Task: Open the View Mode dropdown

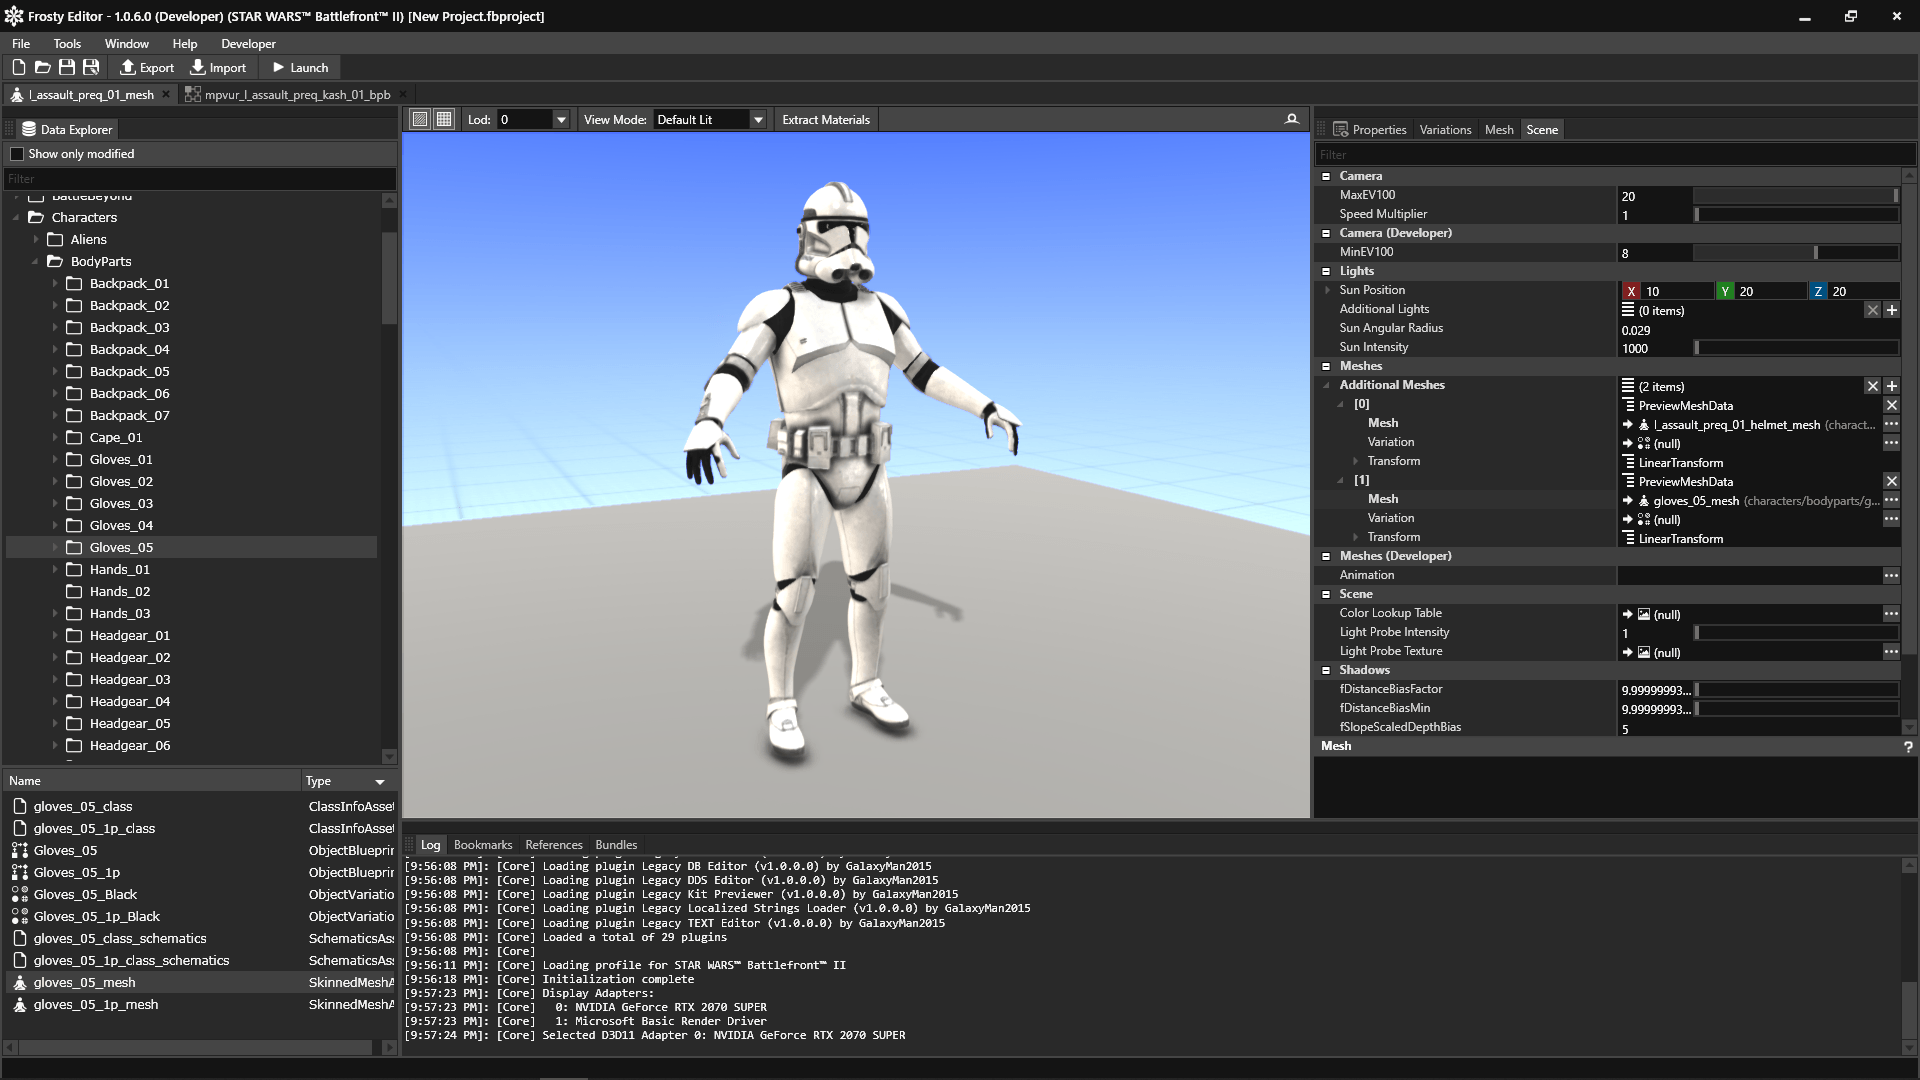Action: point(758,119)
